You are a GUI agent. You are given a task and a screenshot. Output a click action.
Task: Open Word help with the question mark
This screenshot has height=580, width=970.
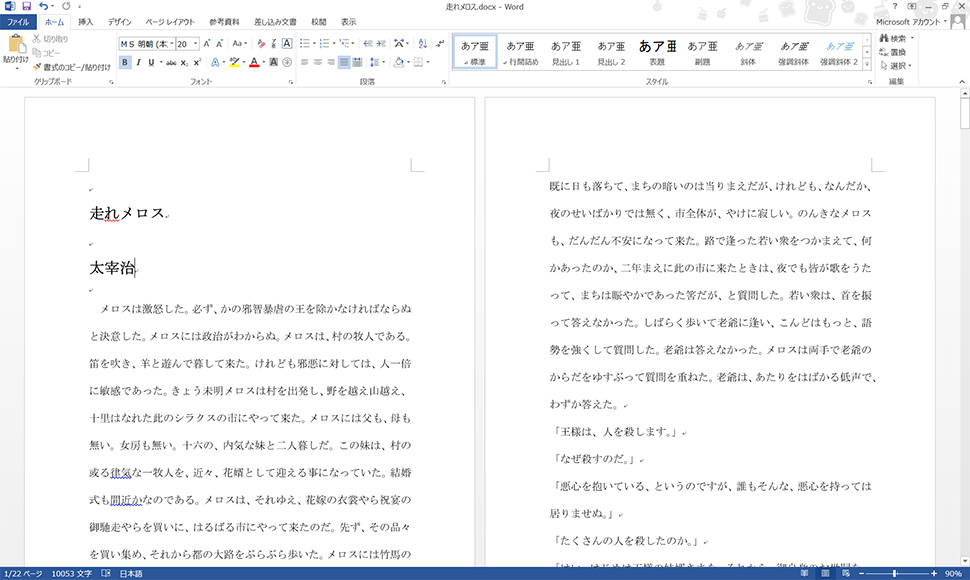(895, 6)
